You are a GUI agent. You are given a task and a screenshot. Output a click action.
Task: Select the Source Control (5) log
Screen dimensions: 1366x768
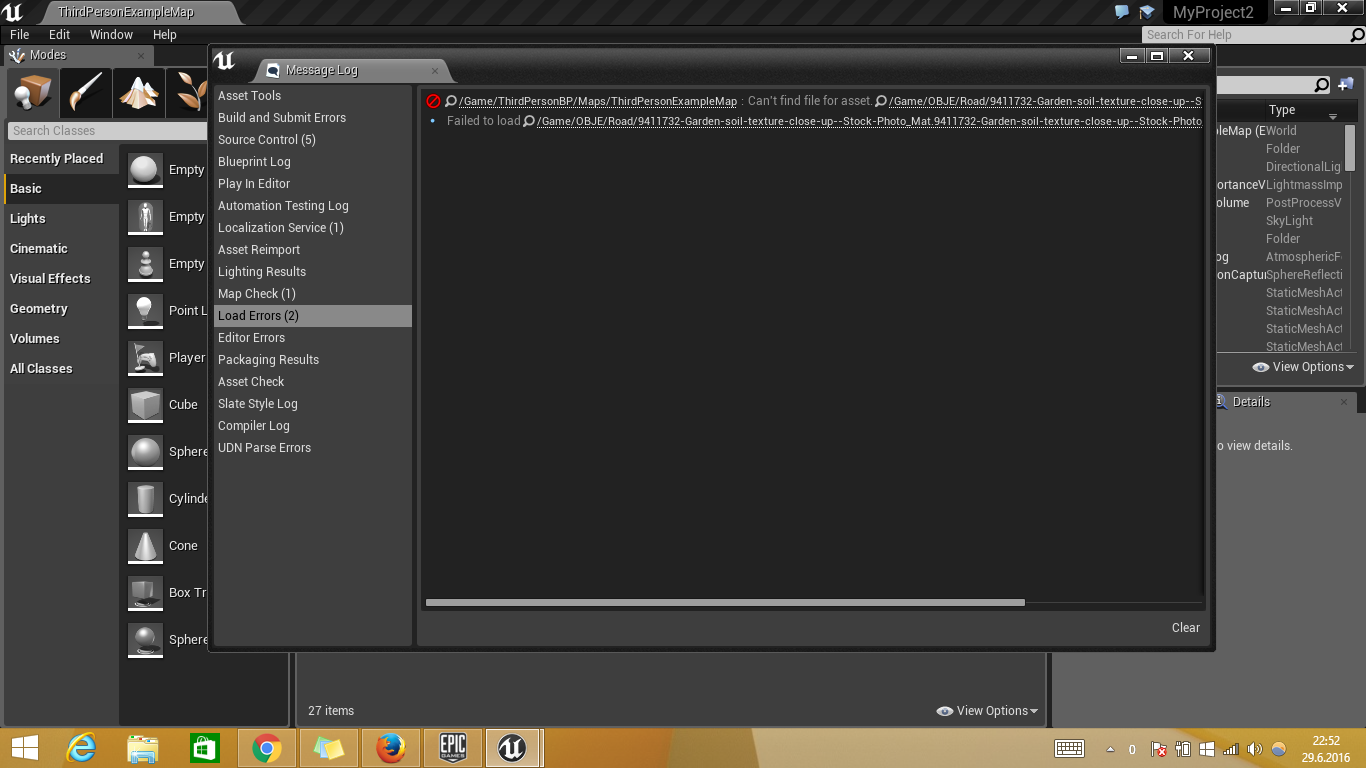(312, 140)
